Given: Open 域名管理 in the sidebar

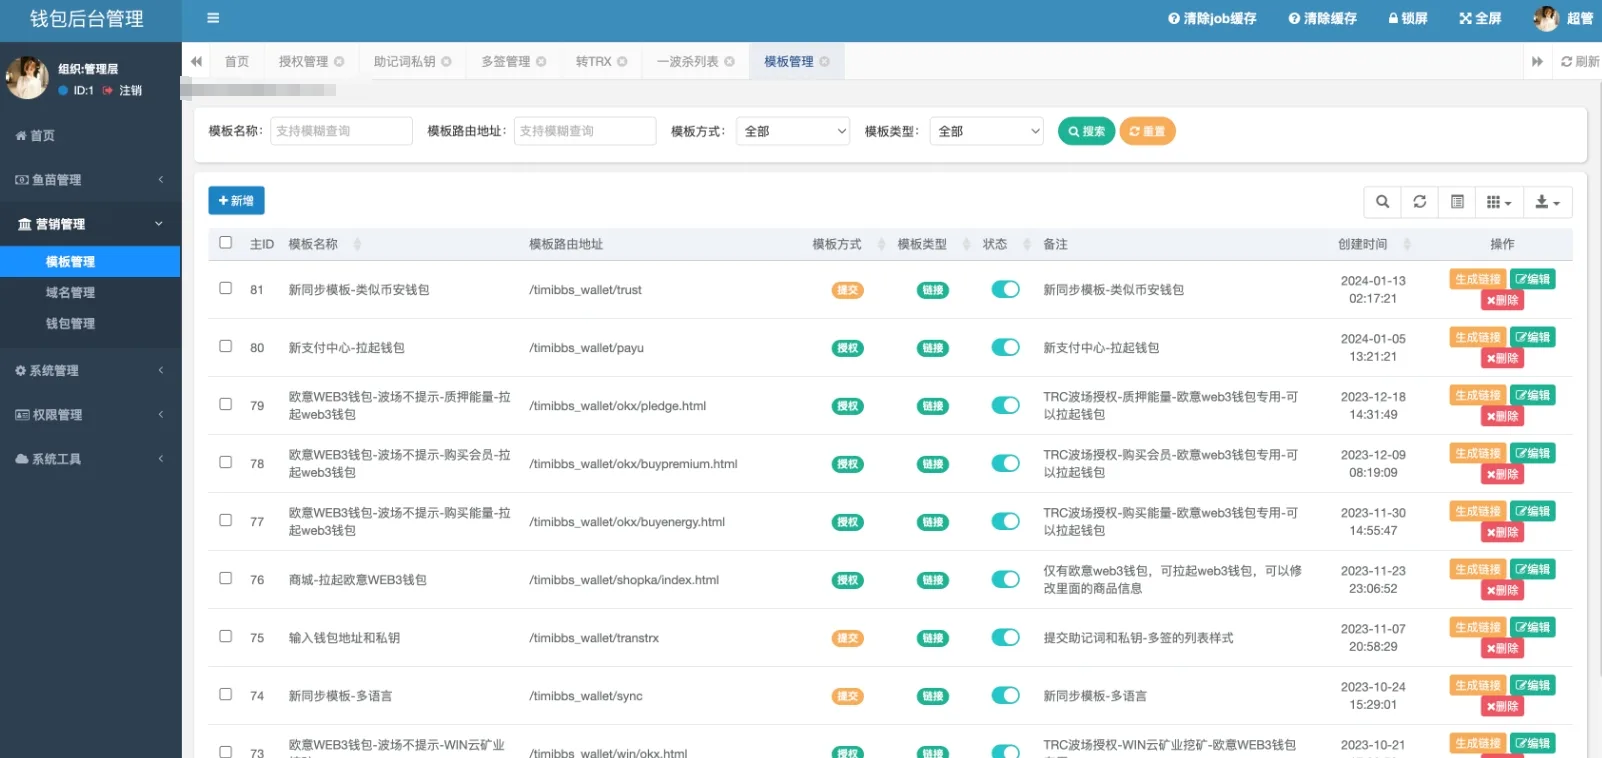Looking at the screenshot, I should pyautogui.click(x=70, y=293).
